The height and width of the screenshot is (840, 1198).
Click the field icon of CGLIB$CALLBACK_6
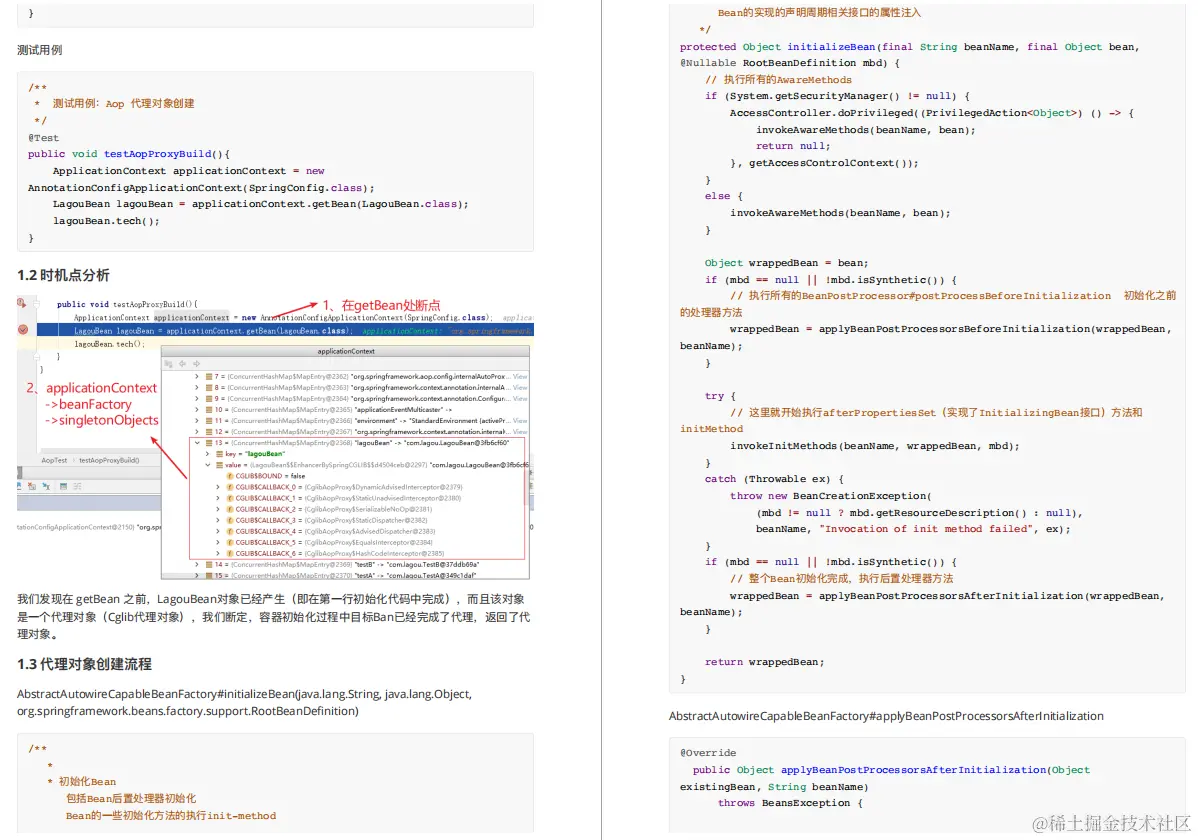point(230,553)
